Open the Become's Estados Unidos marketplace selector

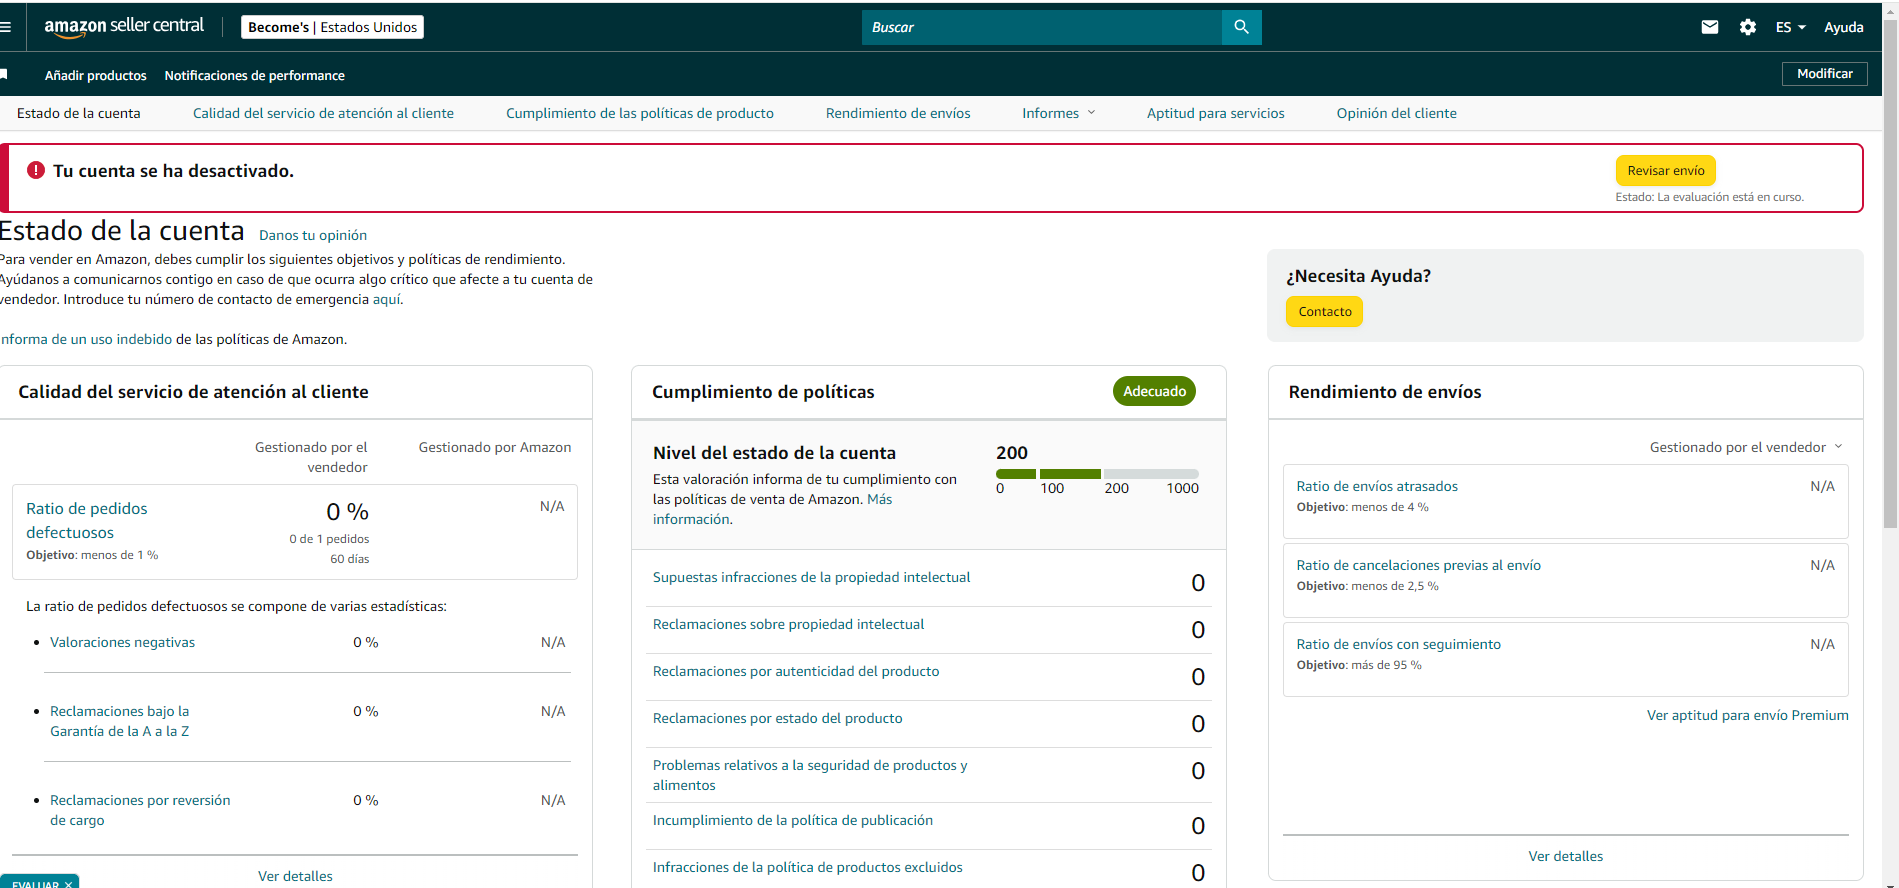(332, 27)
